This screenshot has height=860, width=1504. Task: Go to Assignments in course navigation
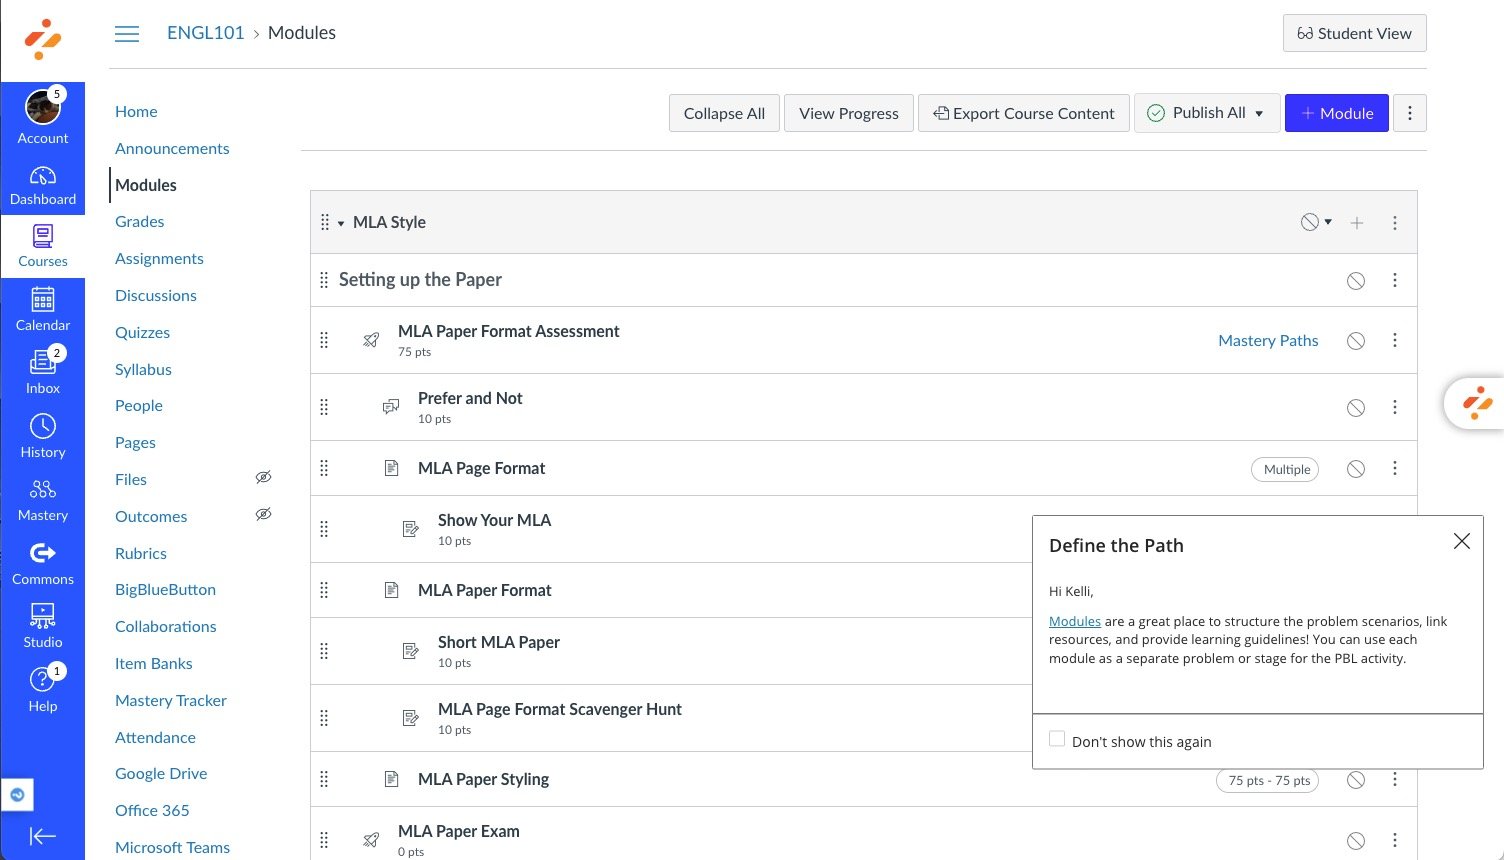coord(159,258)
